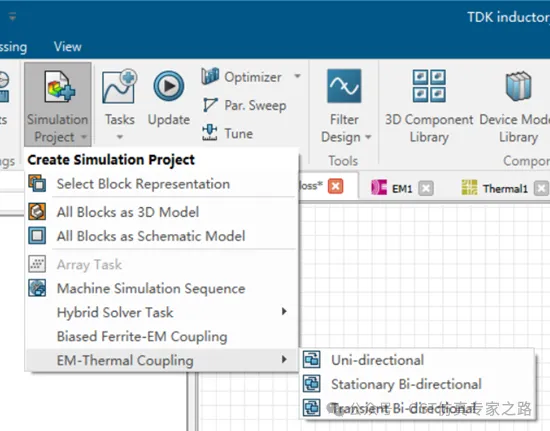The width and height of the screenshot is (550, 431).
Task: Open the Tune tool
Action: 228,133
